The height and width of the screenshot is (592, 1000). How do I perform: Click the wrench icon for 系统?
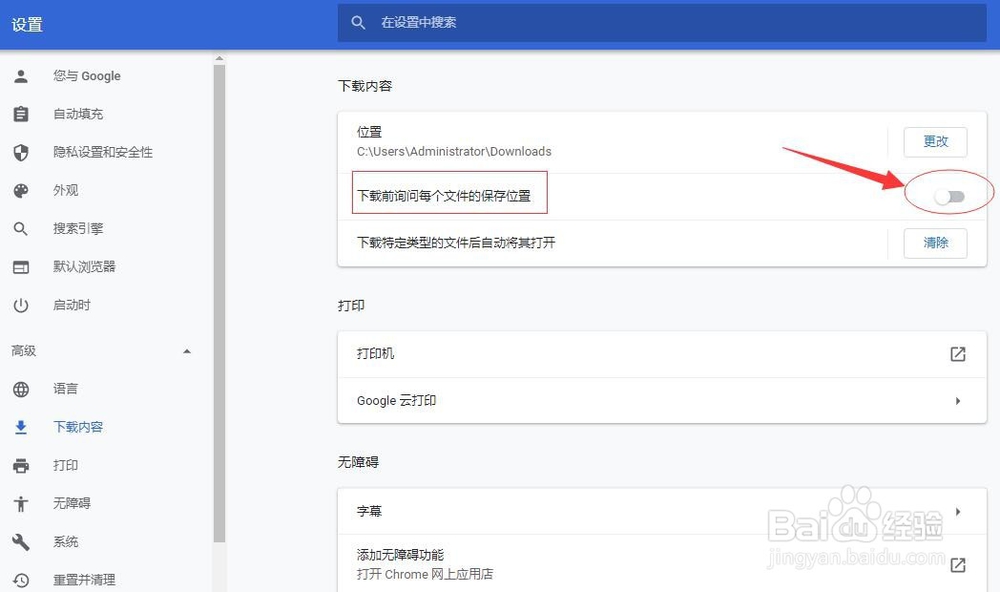[x=21, y=542]
